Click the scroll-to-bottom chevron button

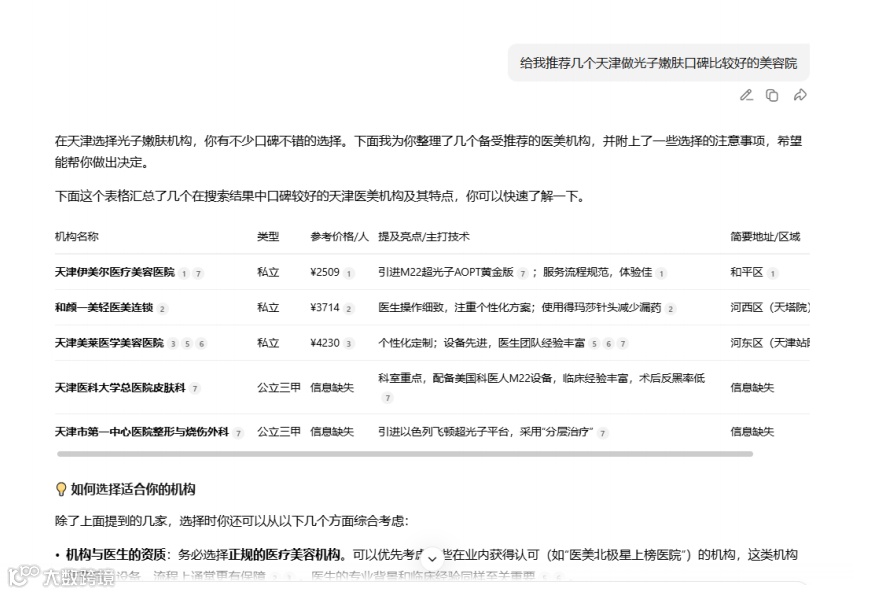pos(432,558)
